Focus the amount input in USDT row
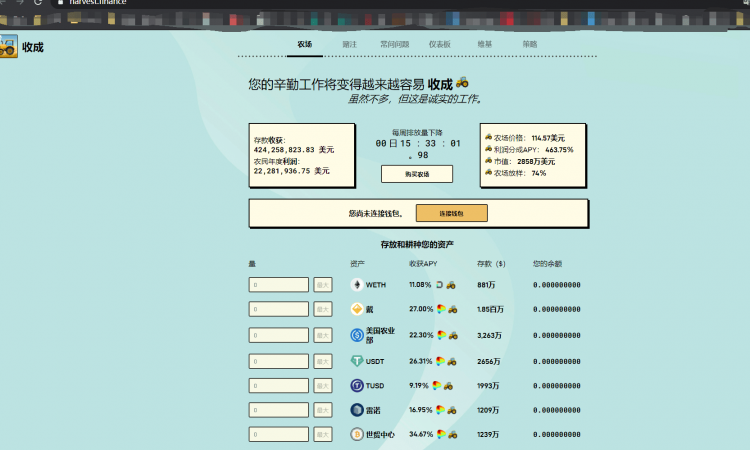750x450 pixels. 279,361
